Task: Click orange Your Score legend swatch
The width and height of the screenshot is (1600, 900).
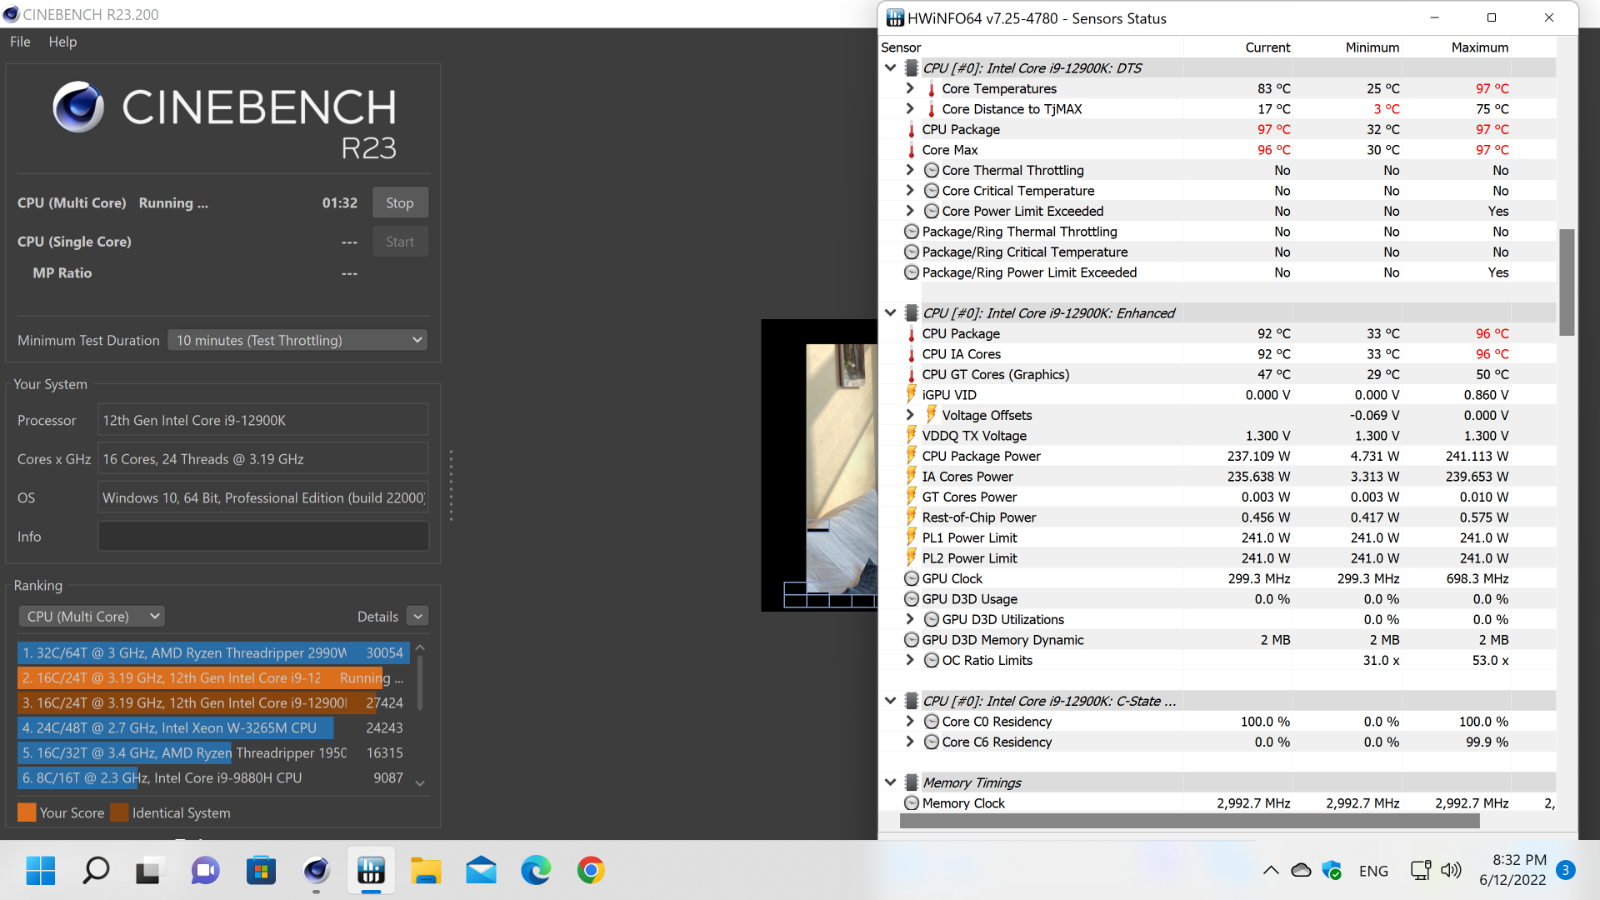Action: 27,812
